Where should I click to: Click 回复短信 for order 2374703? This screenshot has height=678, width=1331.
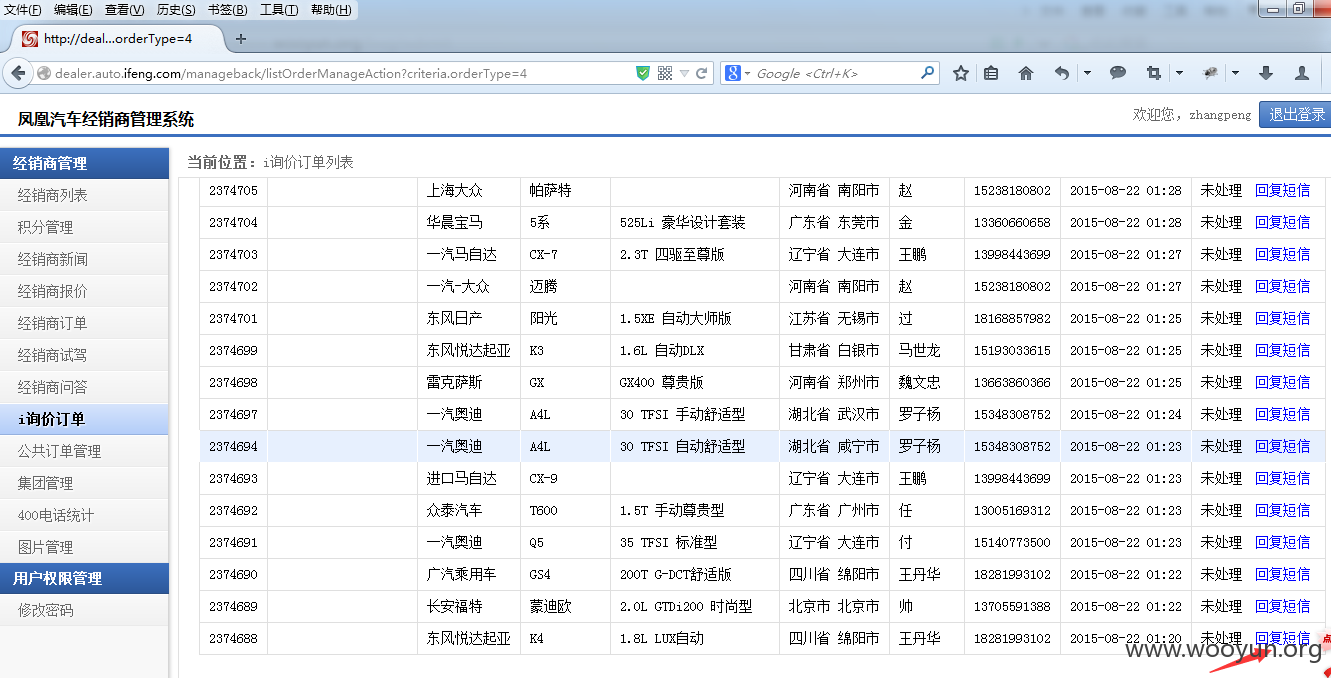1282,254
